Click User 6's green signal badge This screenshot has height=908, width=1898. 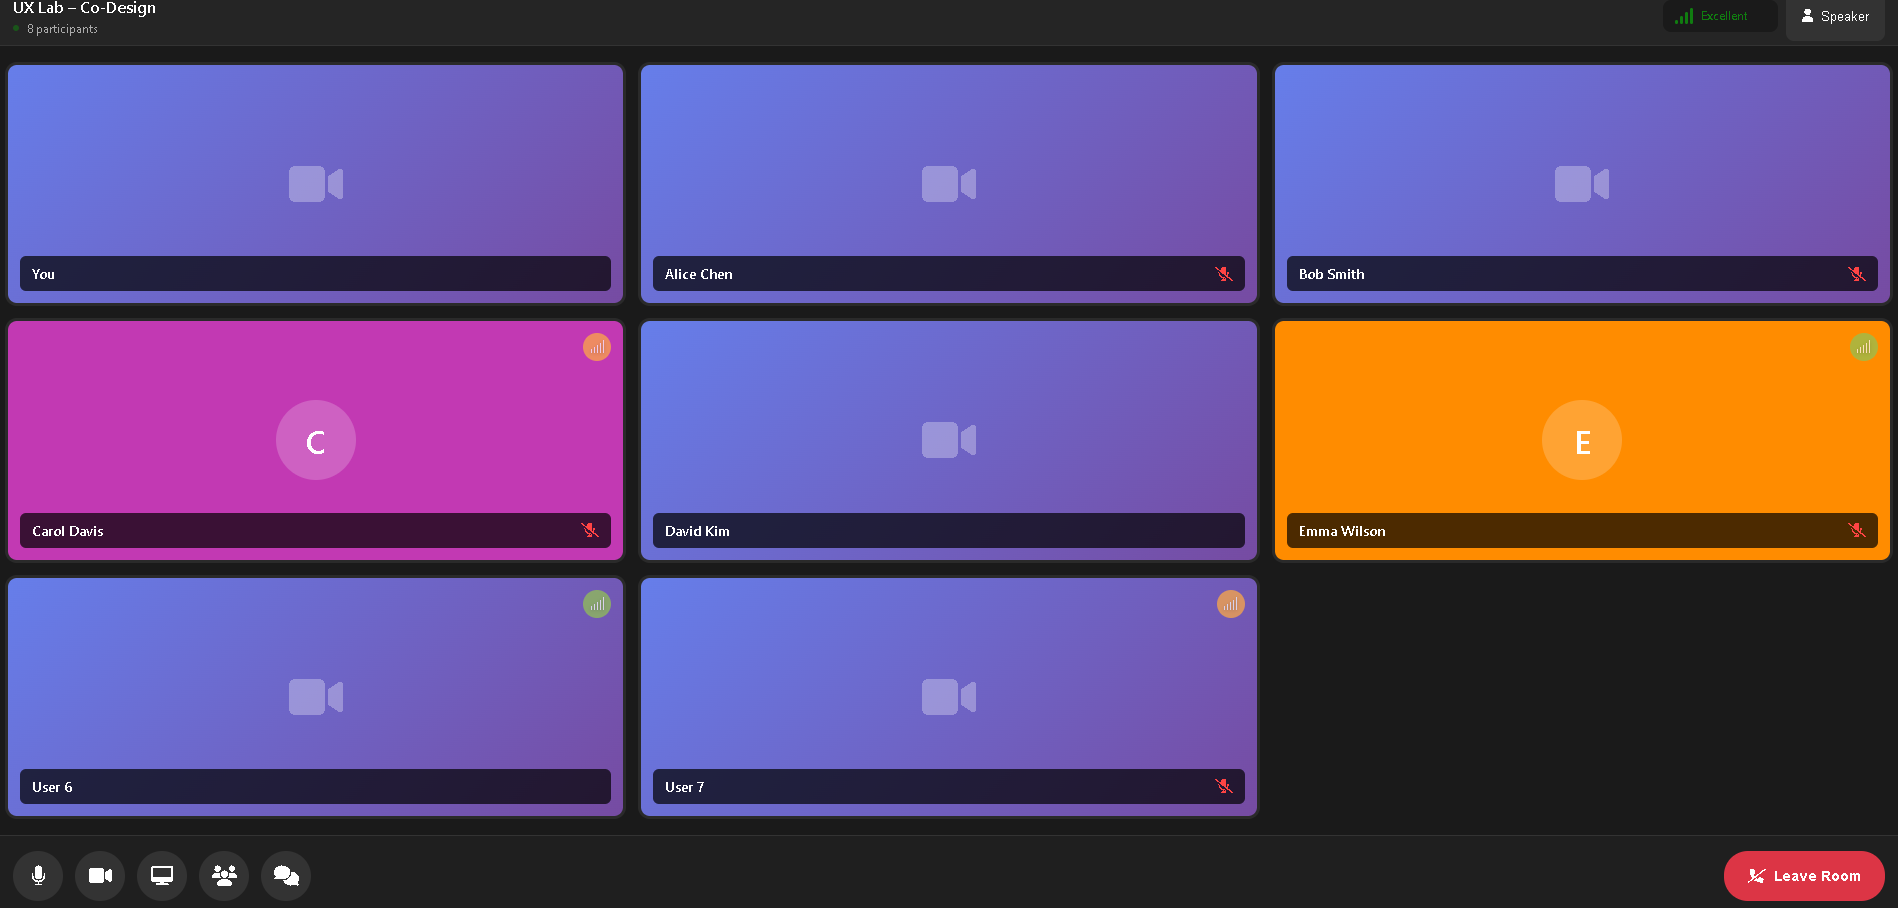(597, 604)
